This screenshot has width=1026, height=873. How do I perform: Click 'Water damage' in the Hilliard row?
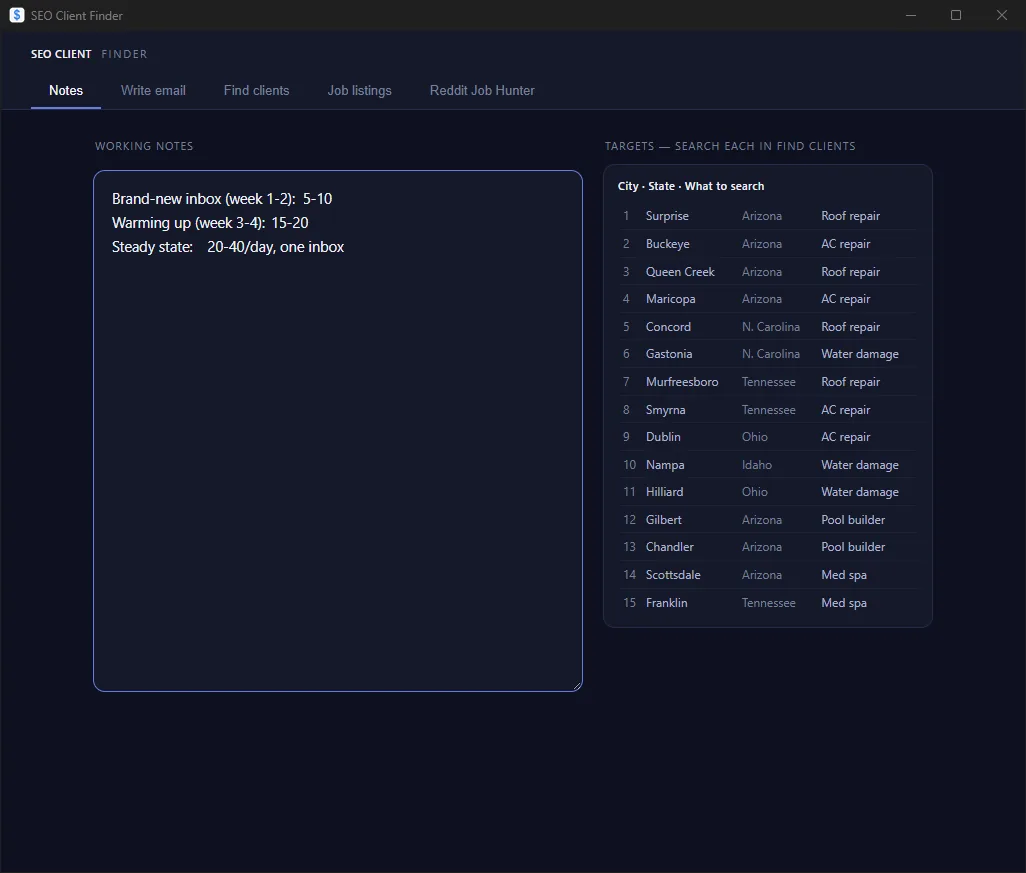(860, 492)
